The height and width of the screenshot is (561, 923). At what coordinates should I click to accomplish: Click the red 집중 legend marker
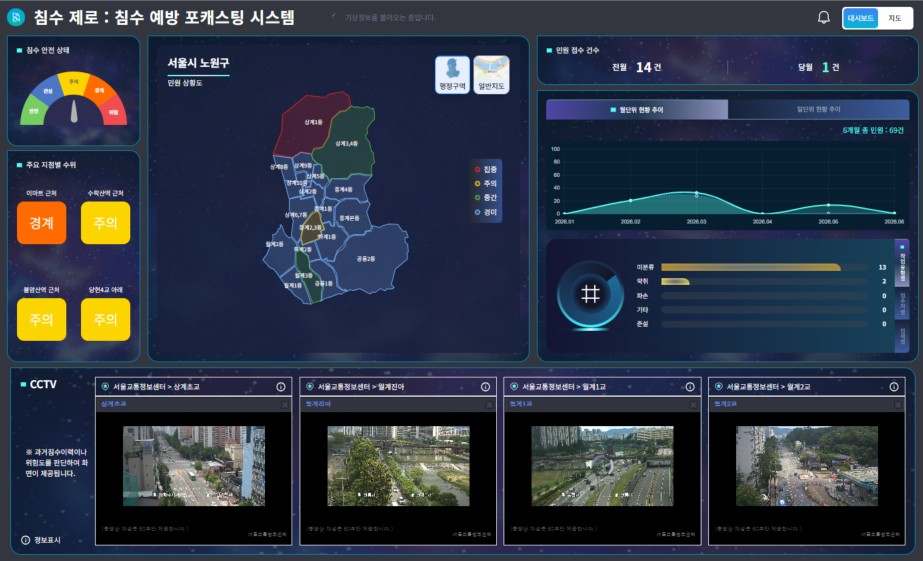(x=477, y=170)
